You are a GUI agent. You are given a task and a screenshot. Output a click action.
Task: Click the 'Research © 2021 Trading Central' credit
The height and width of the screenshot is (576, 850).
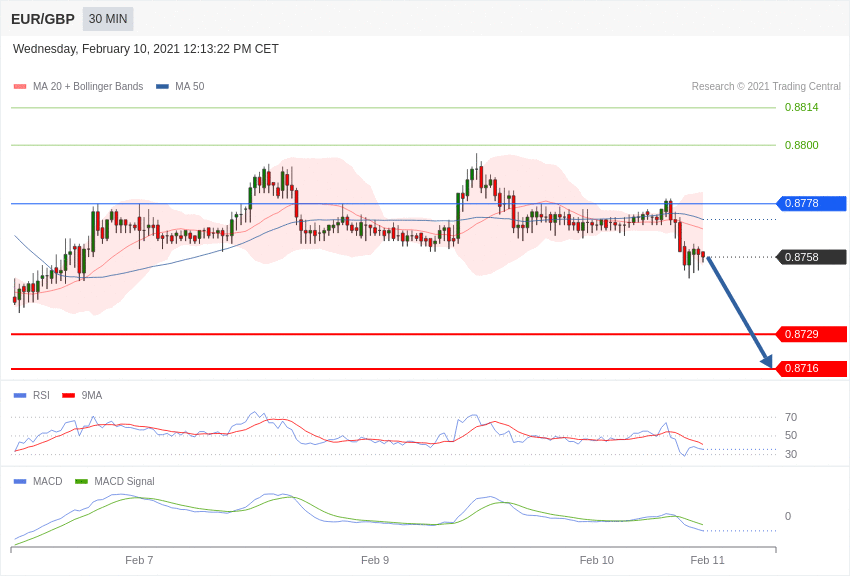(x=766, y=87)
